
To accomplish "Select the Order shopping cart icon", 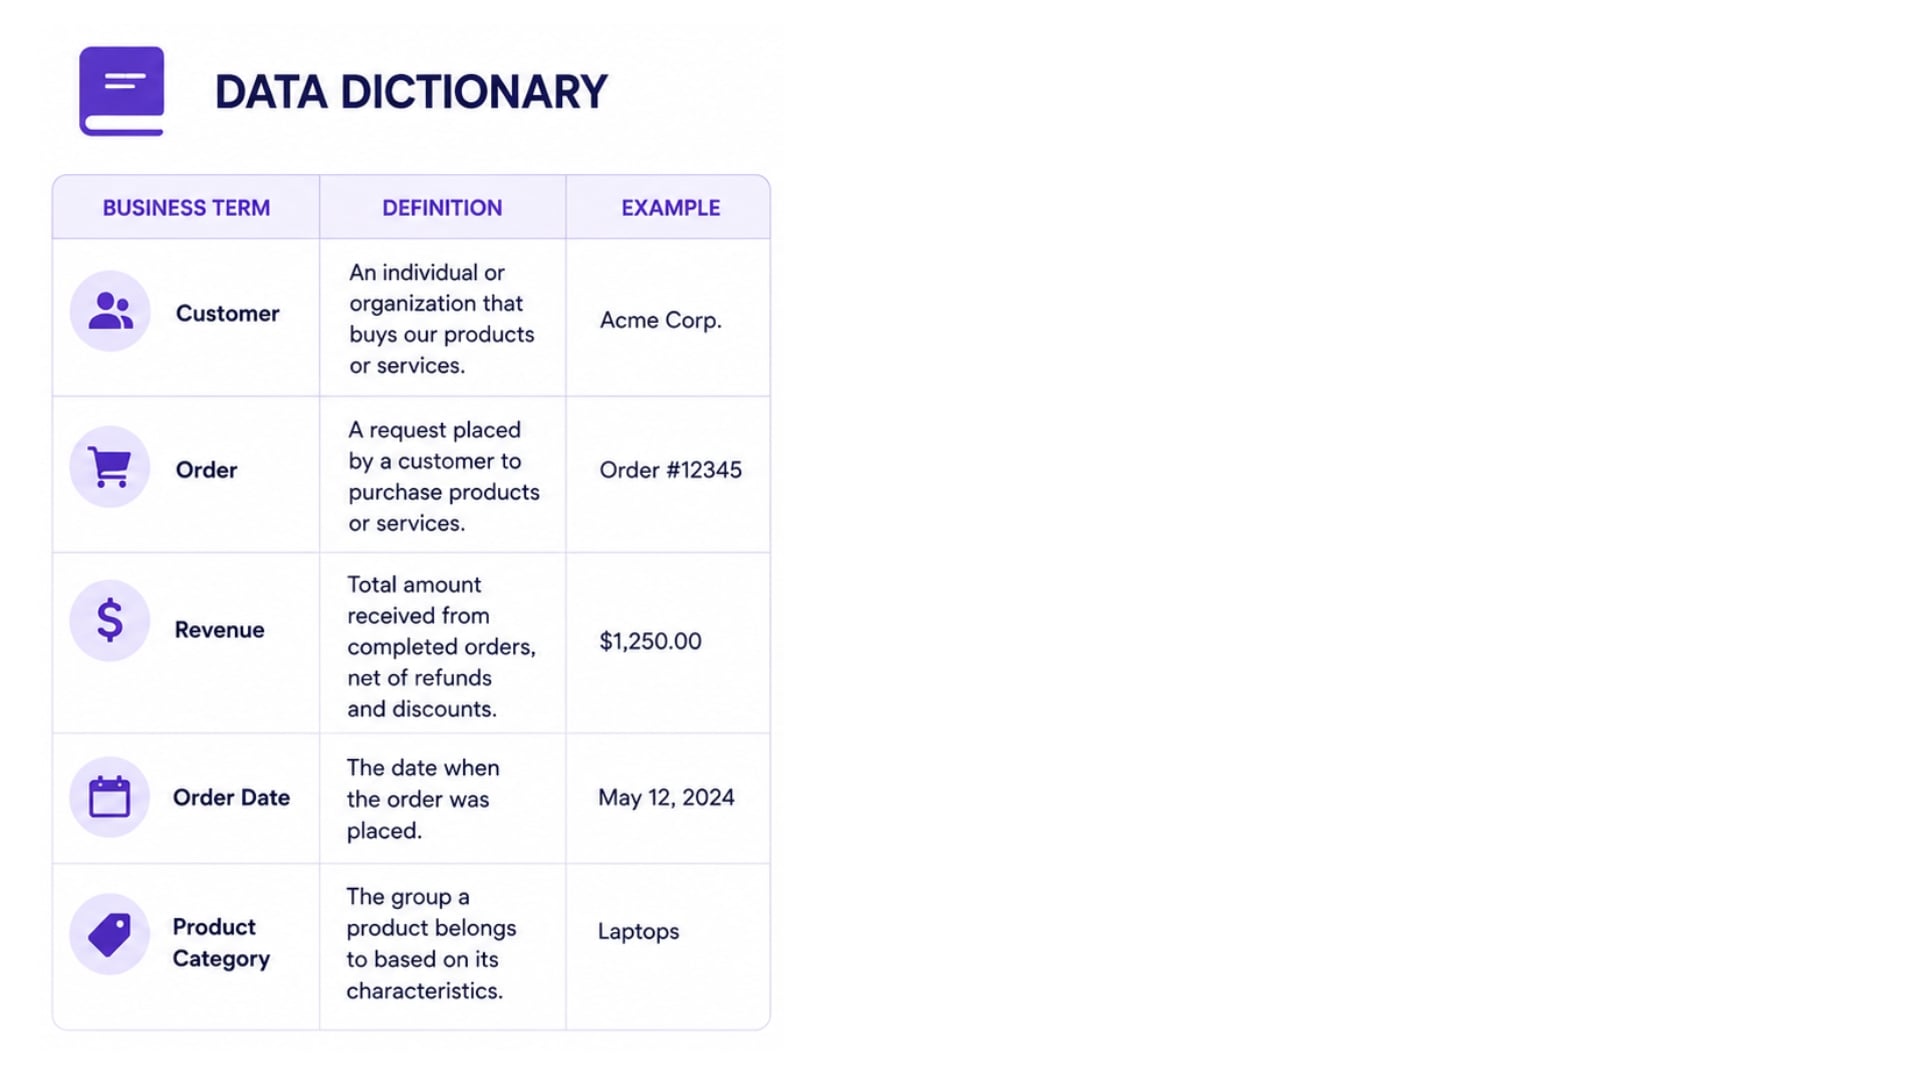I will coord(110,467).
